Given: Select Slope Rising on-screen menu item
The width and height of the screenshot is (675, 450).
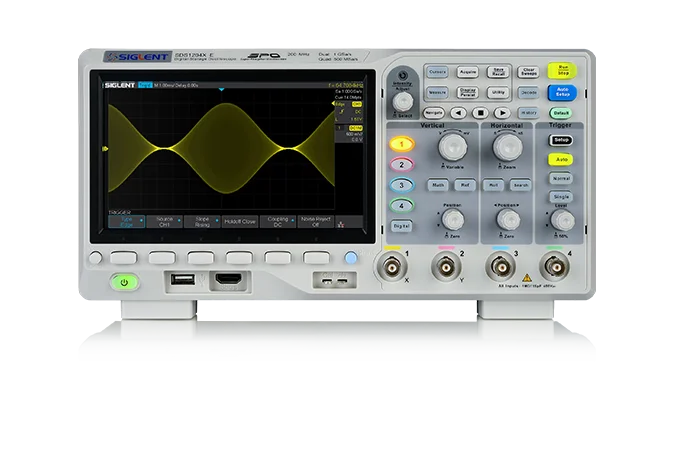Looking at the screenshot, I should pos(202,222).
